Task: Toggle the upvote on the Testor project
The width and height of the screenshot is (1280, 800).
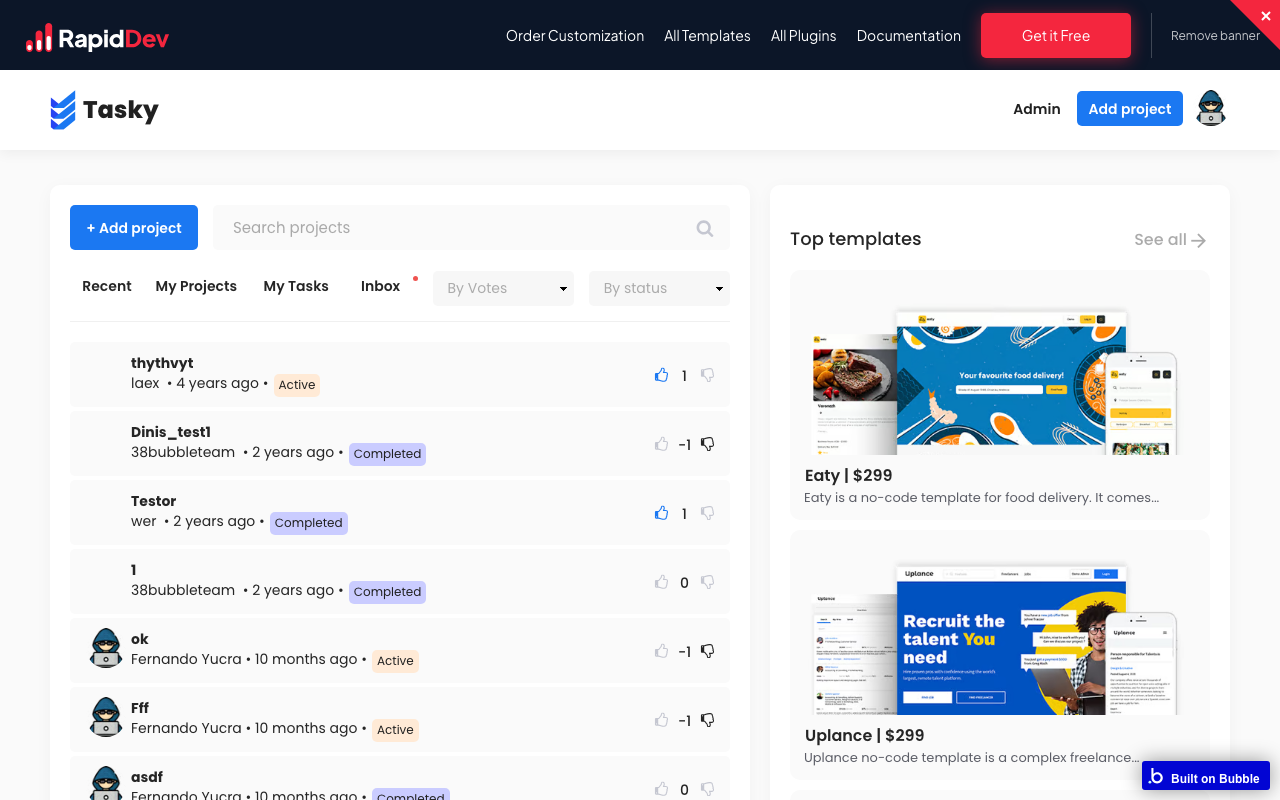Action: pyautogui.click(x=661, y=512)
